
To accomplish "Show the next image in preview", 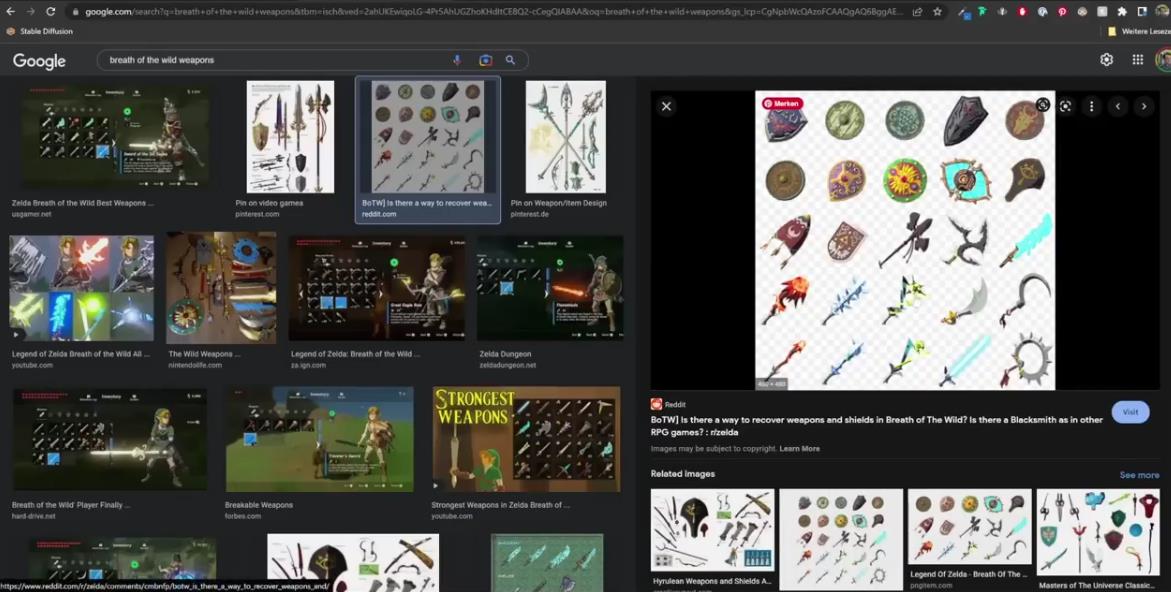I will click(1143, 106).
